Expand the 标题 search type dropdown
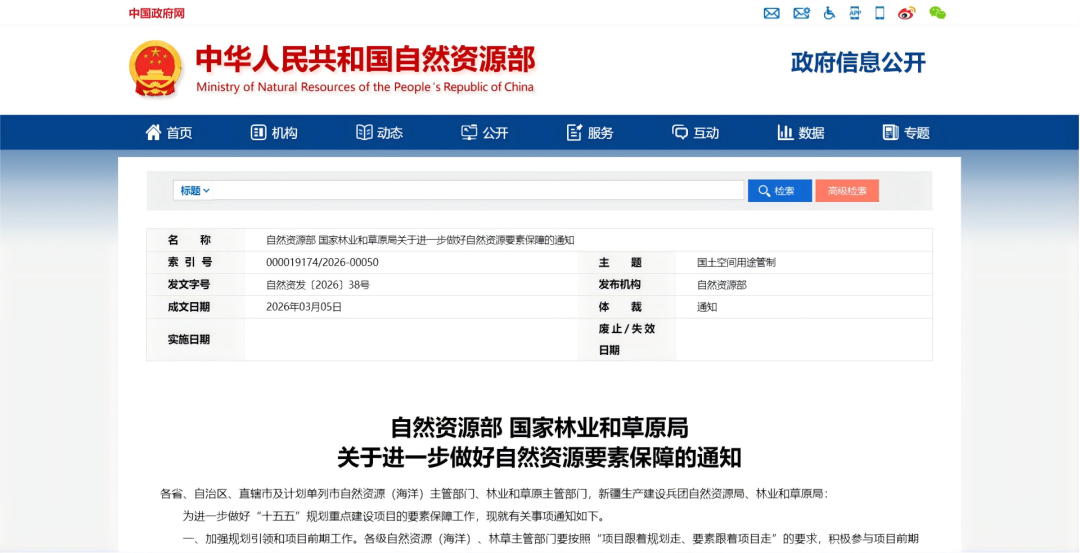The width and height of the screenshot is (1080, 553). pos(195,190)
